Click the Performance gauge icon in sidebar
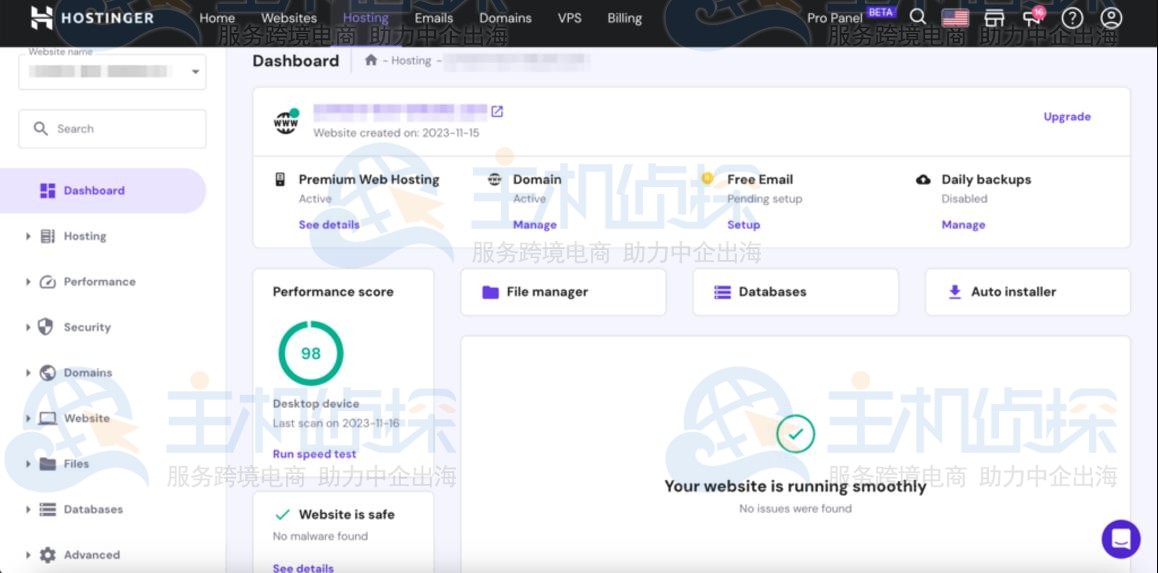Image resolution: width=1158 pixels, height=573 pixels. pos(47,282)
